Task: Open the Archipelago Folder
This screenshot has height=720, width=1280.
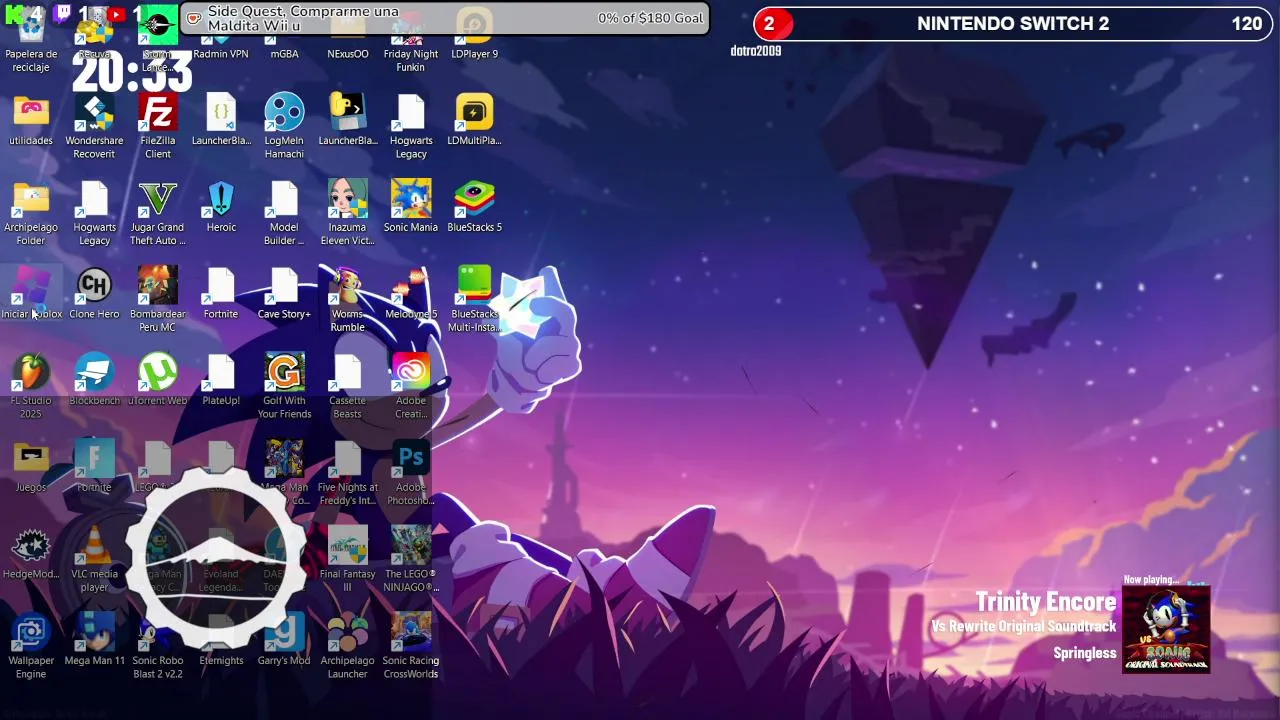Action: point(31,214)
